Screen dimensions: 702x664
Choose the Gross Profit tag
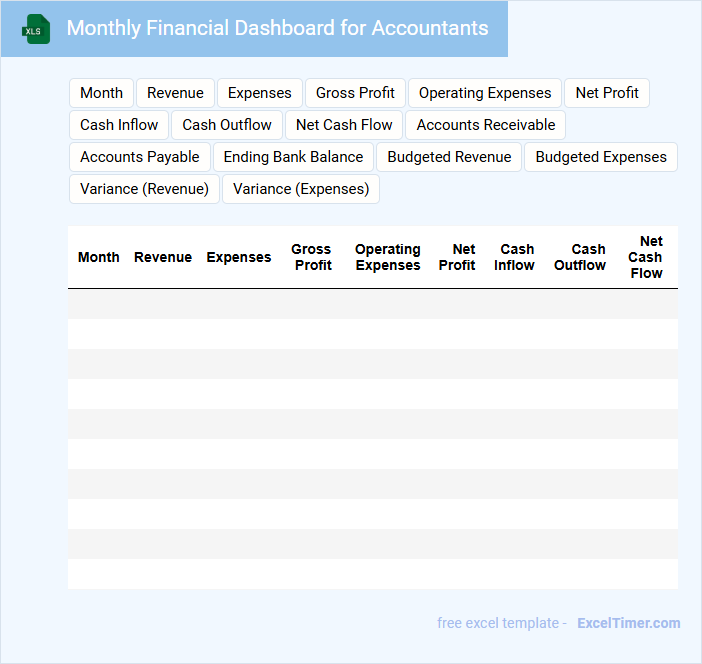(x=355, y=93)
